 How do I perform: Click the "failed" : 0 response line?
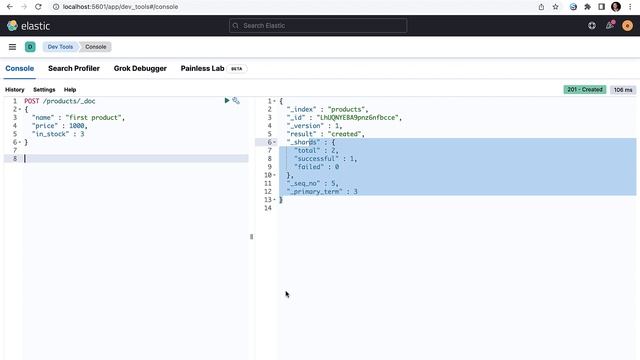coord(316,167)
